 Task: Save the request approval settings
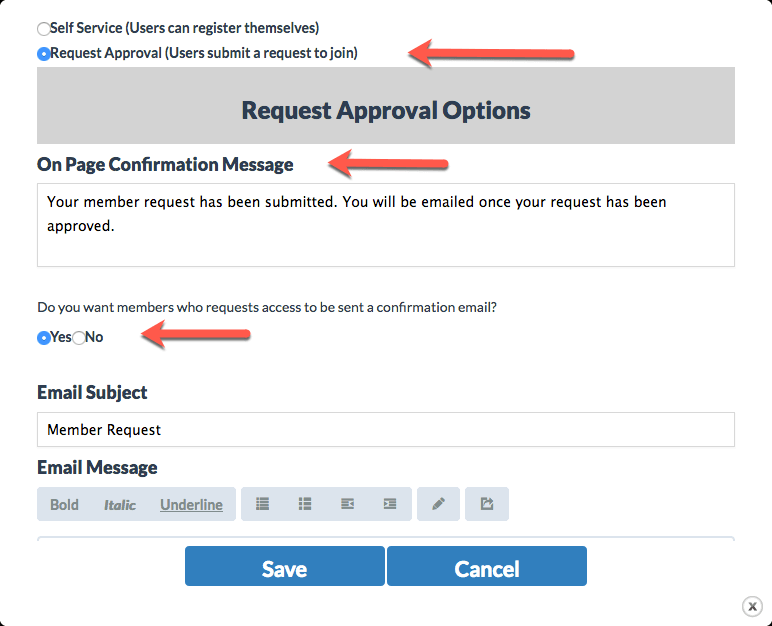(x=285, y=566)
